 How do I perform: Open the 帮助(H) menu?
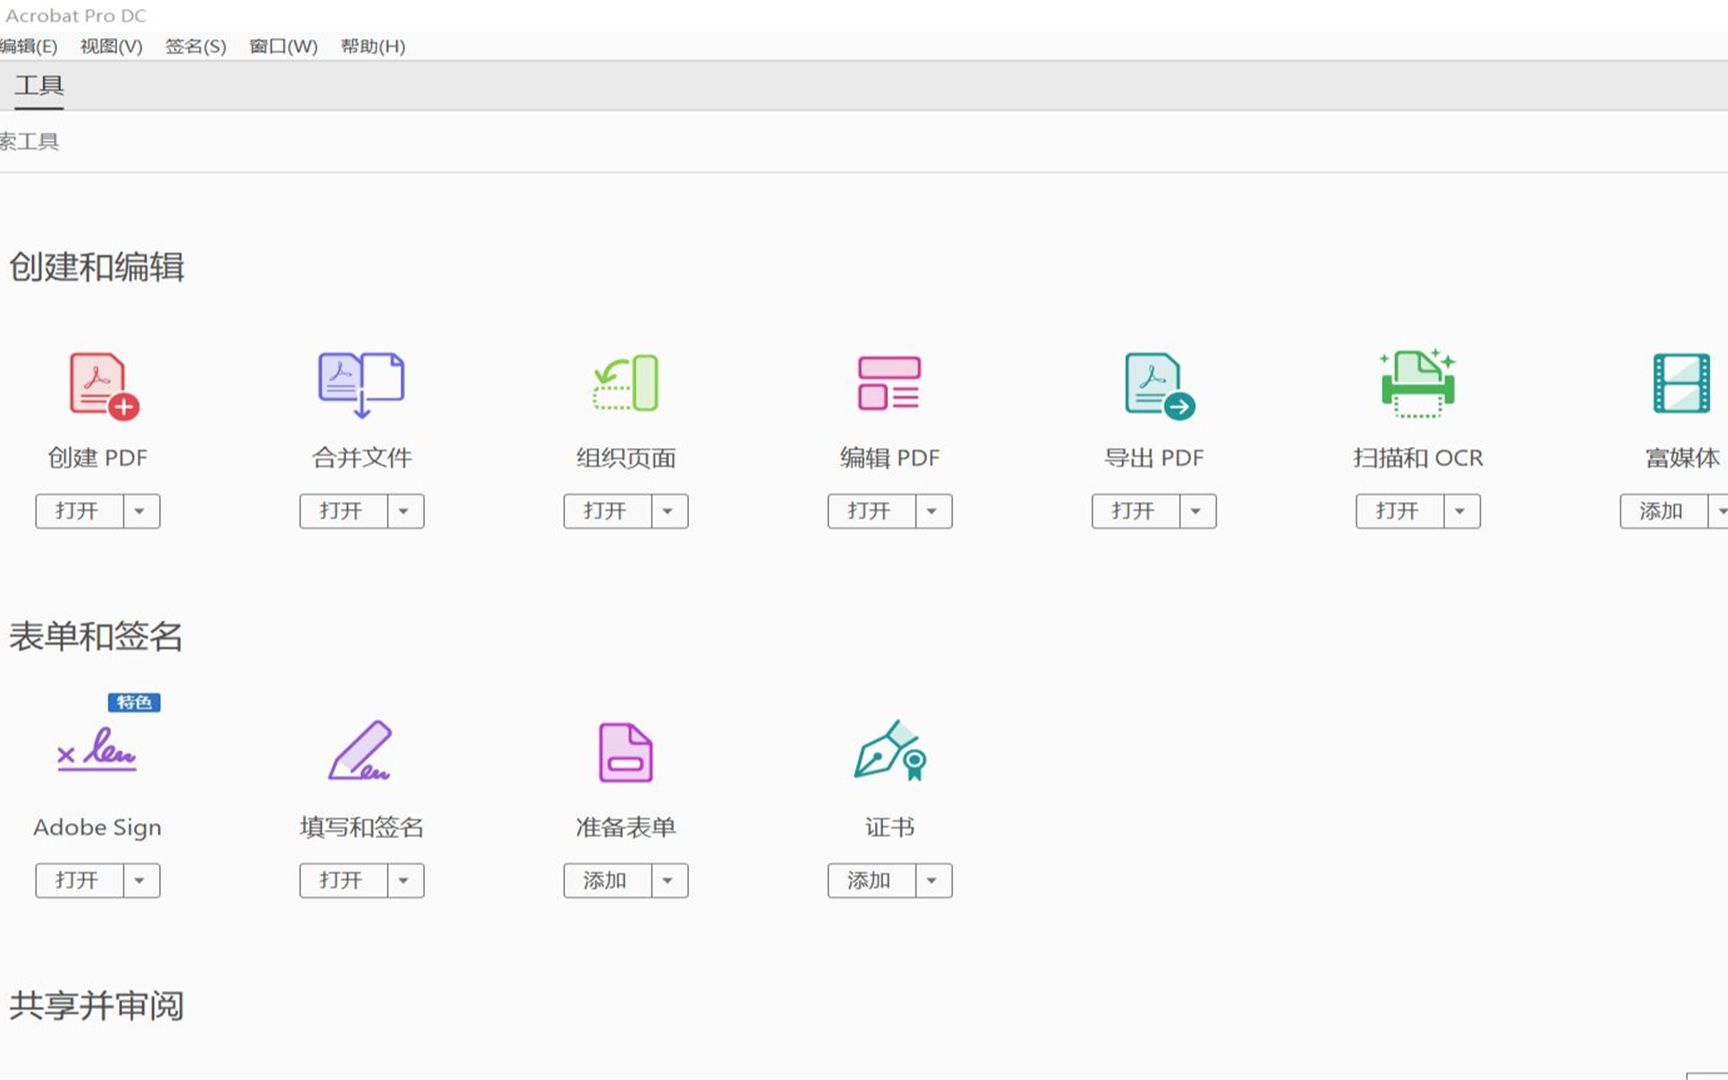coord(372,46)
